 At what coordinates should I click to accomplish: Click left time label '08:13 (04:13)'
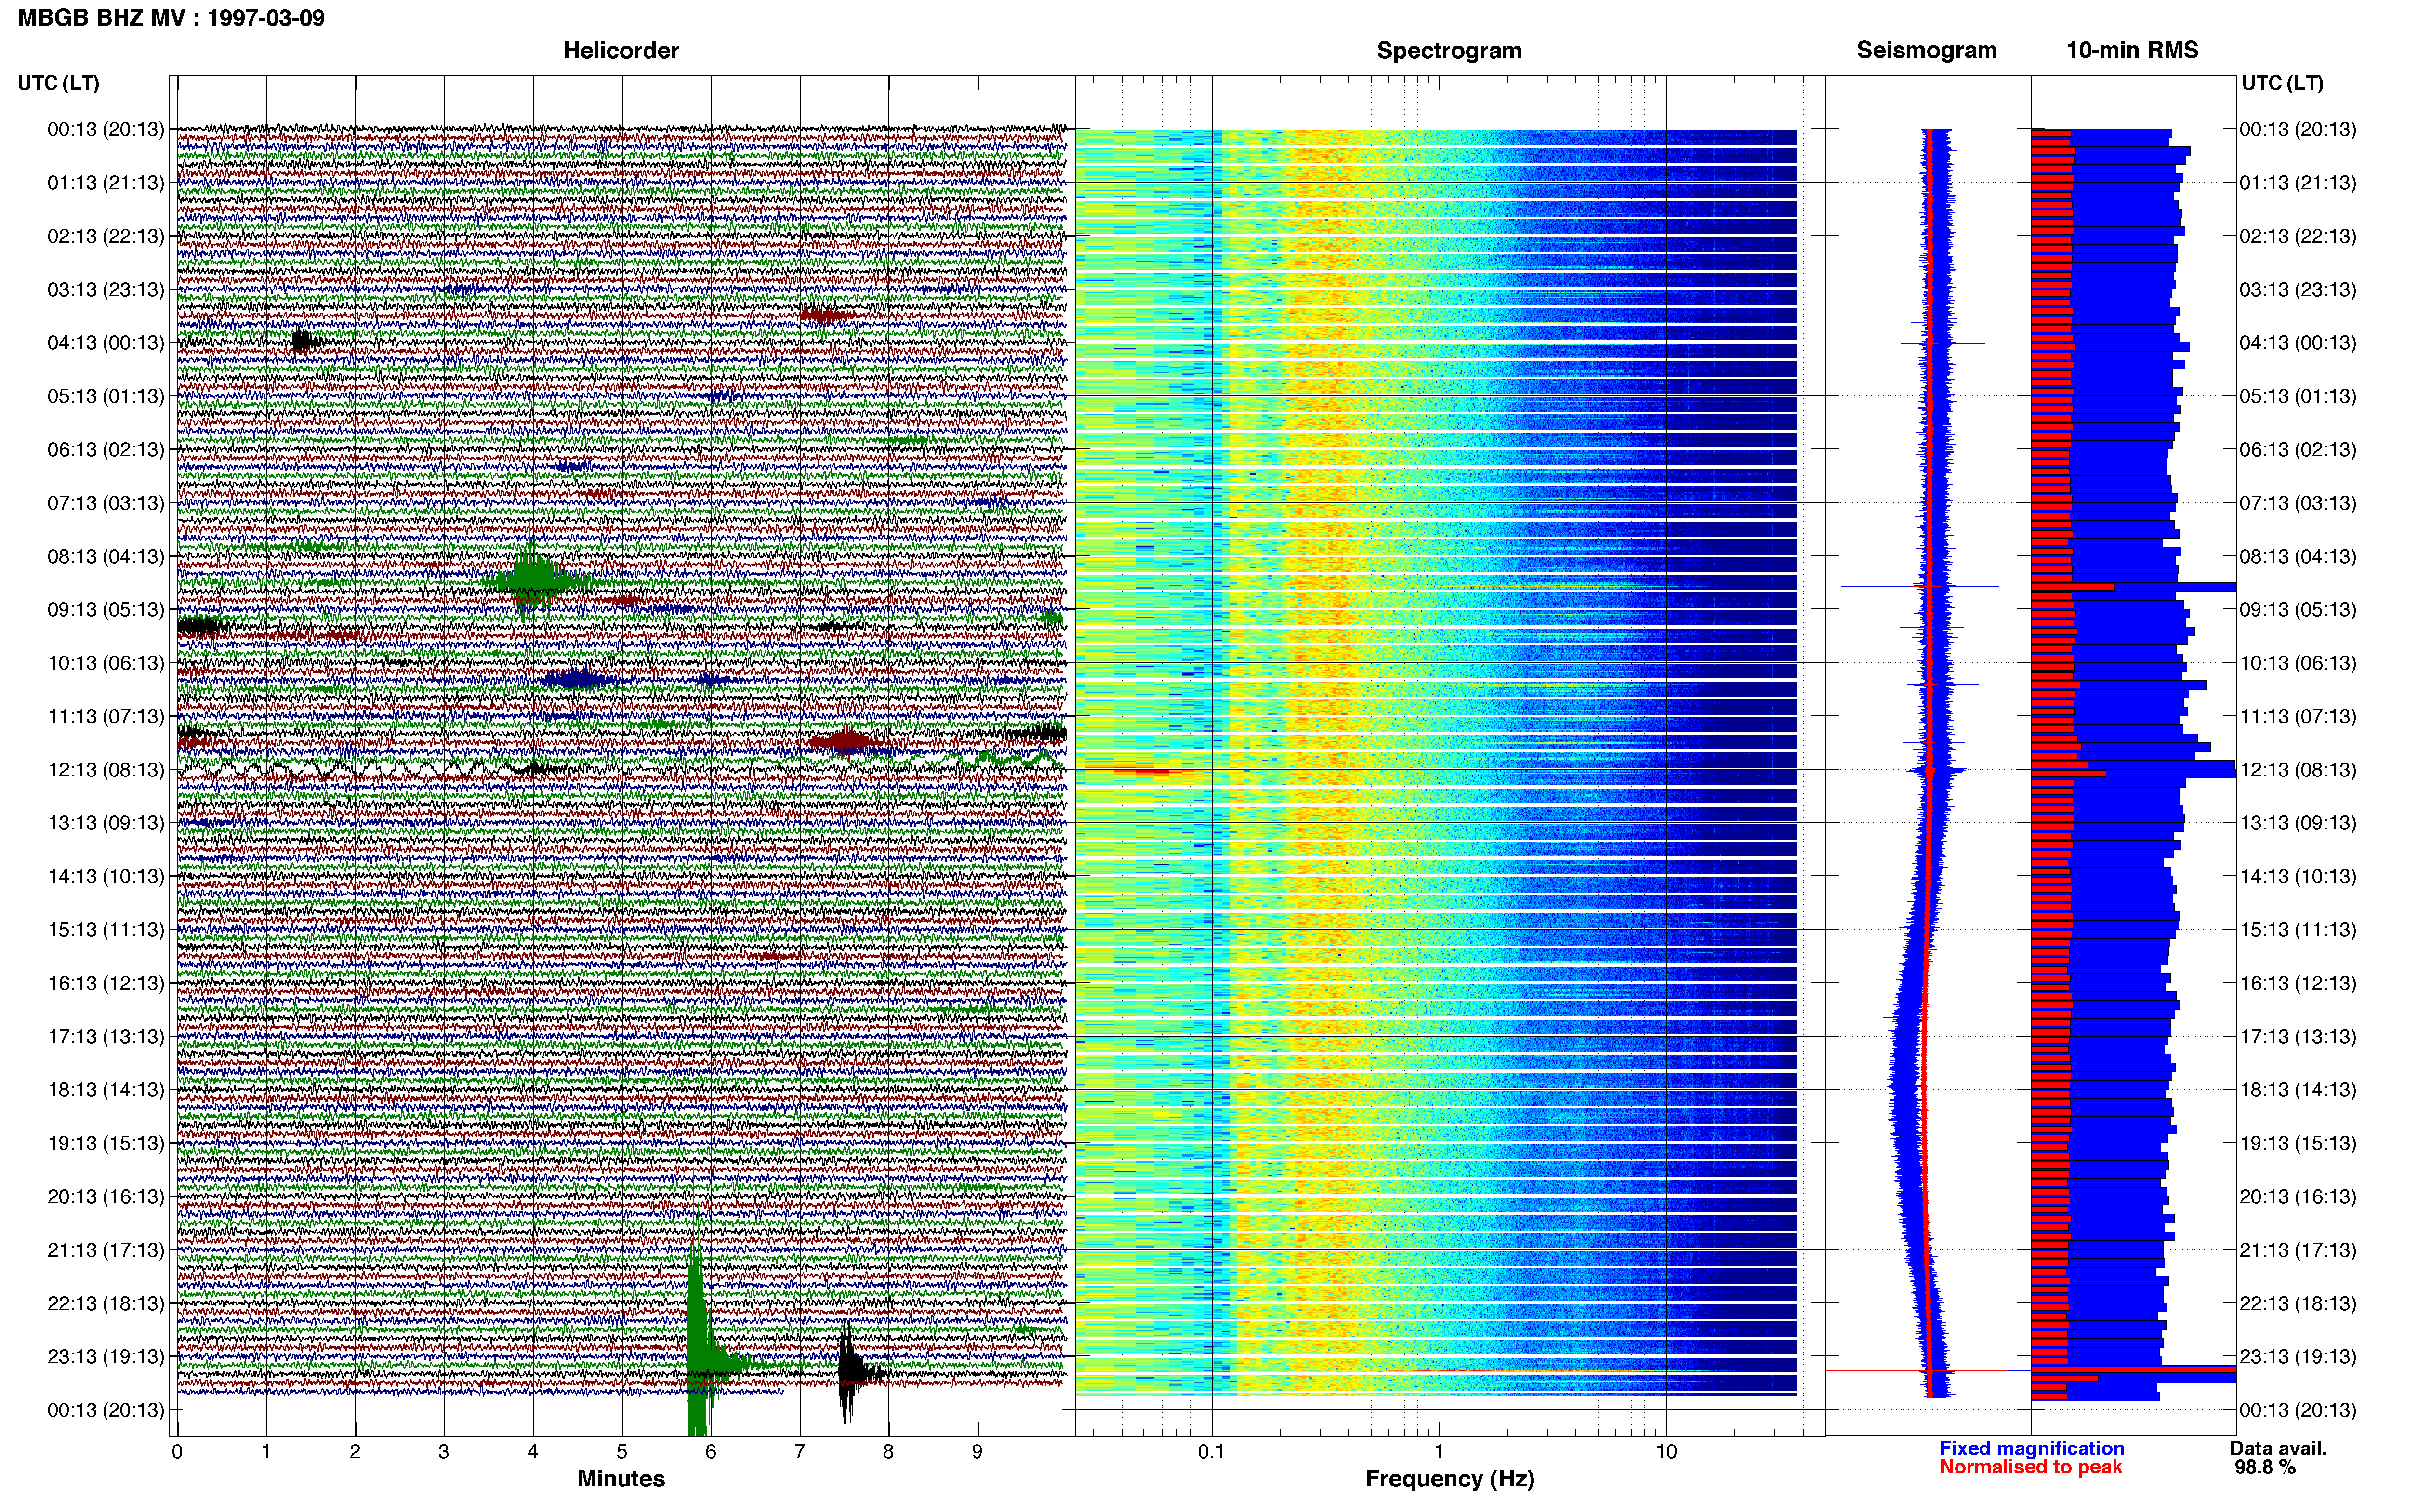click(106, 556)
